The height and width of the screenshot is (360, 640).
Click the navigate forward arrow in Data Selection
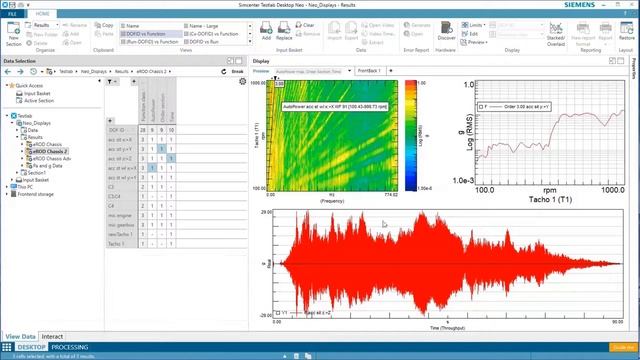click(20, 71)
